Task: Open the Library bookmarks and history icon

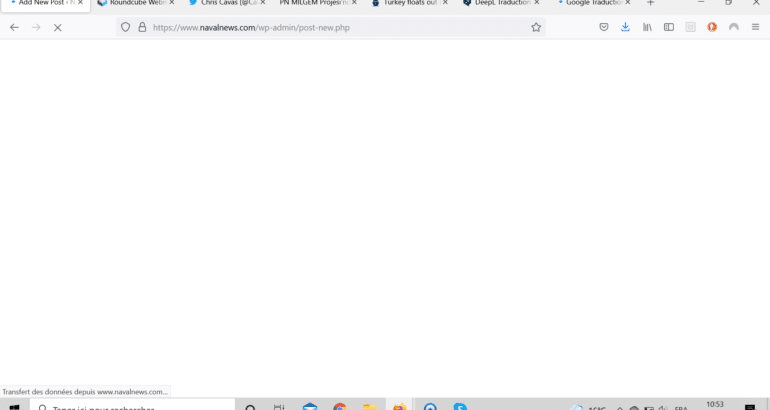Action: tap(647, 27)
